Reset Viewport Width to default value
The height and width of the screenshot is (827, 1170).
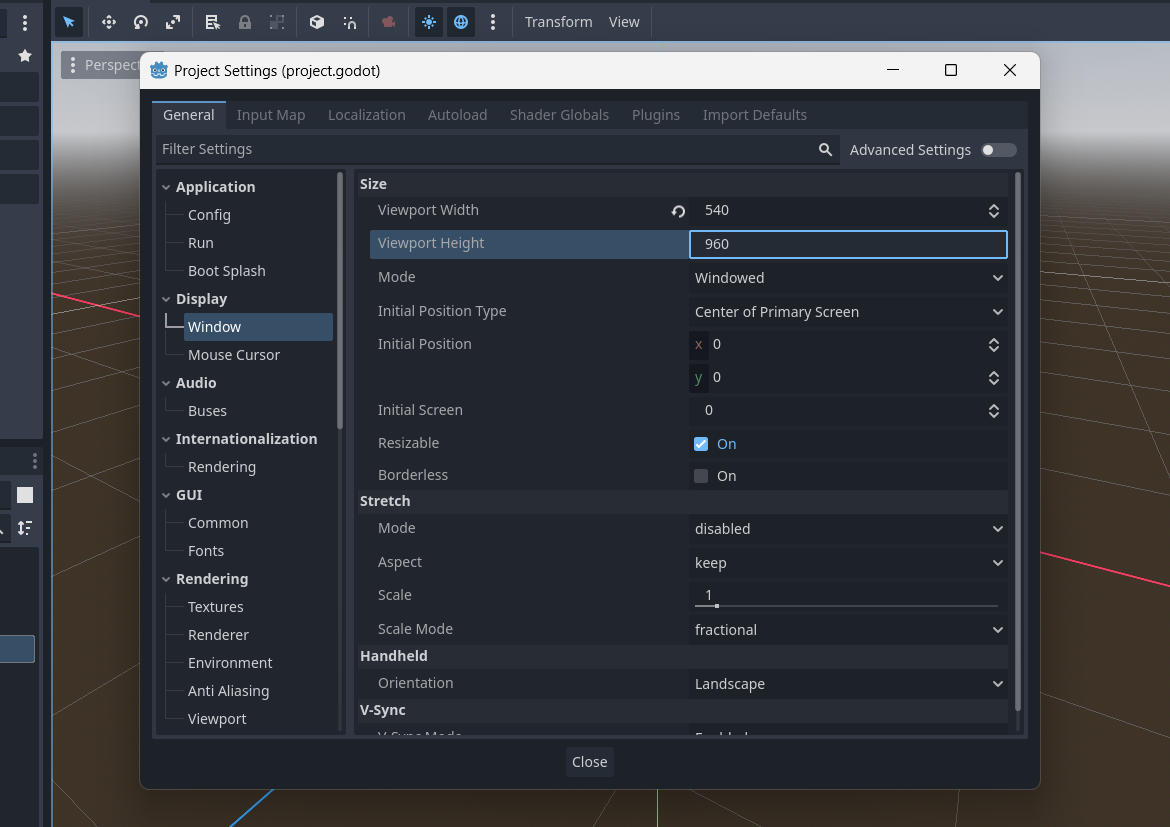[x=678, y=211]
